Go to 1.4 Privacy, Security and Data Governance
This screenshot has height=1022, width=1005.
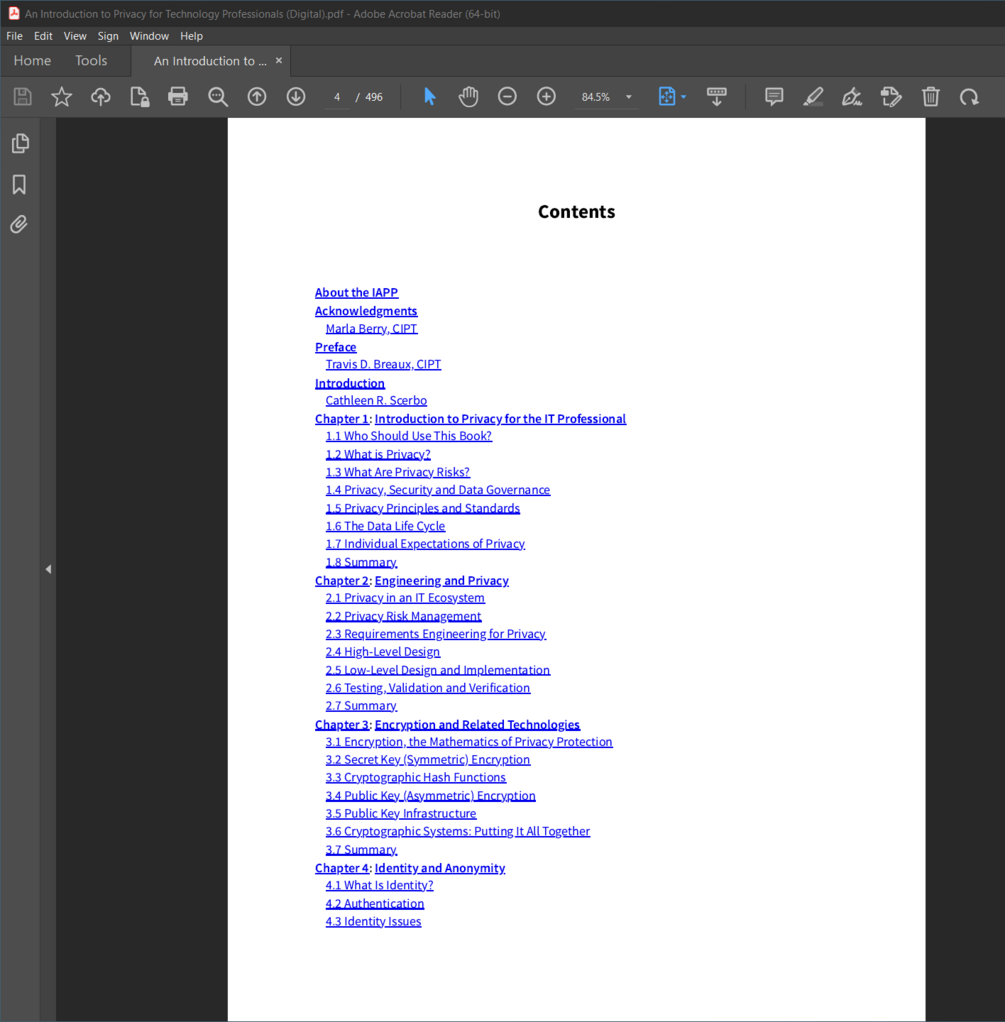click(x=438, y=489)
